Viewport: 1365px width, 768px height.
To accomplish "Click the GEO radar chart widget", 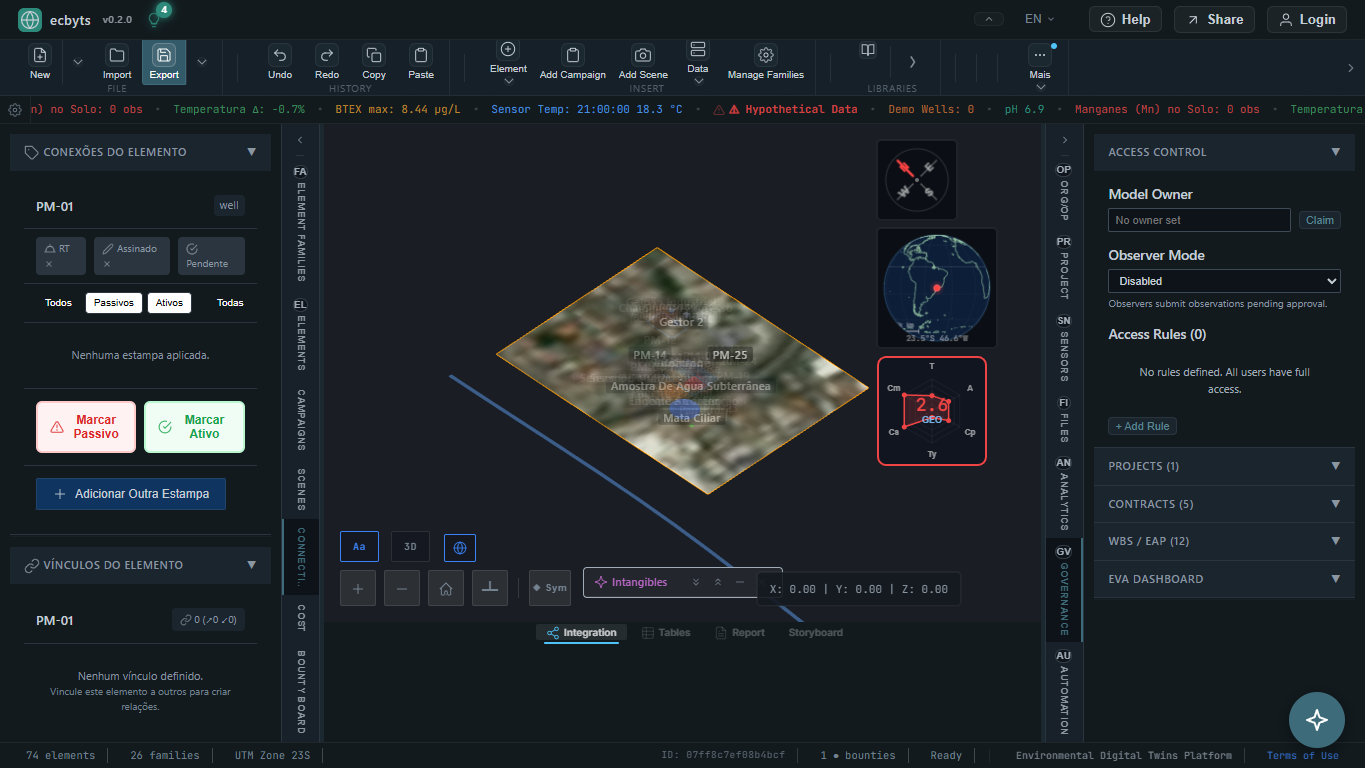I will point(932,411).
